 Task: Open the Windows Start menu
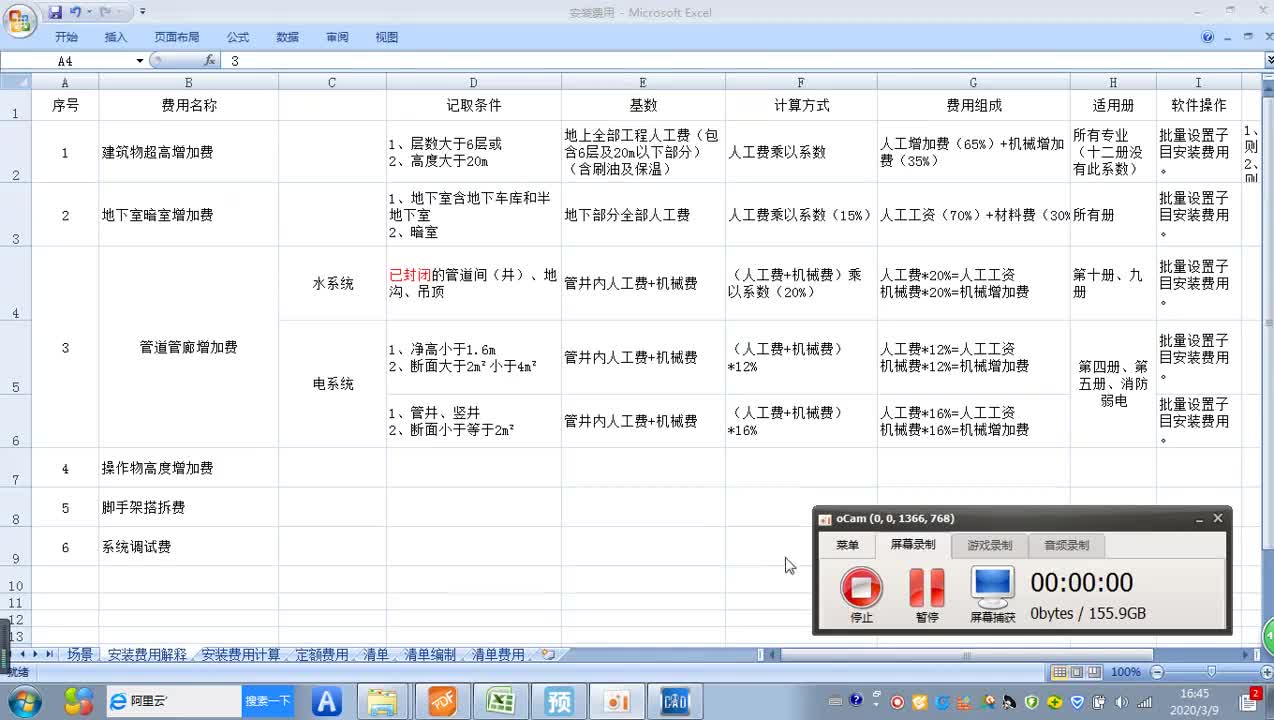click(x=24, y=701)
